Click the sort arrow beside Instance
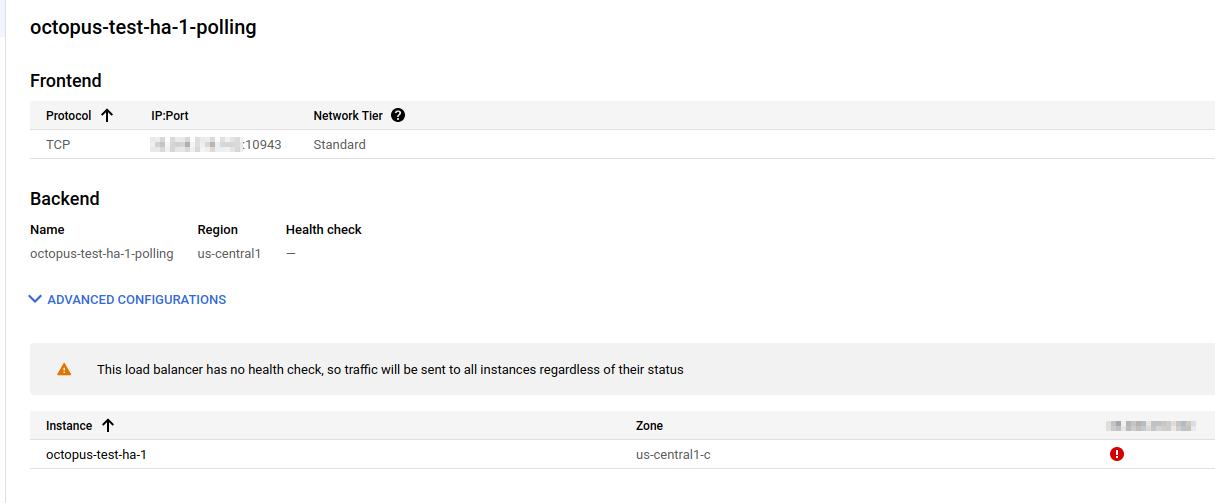This screenshot has width=1215, height=503. [108, 425]
